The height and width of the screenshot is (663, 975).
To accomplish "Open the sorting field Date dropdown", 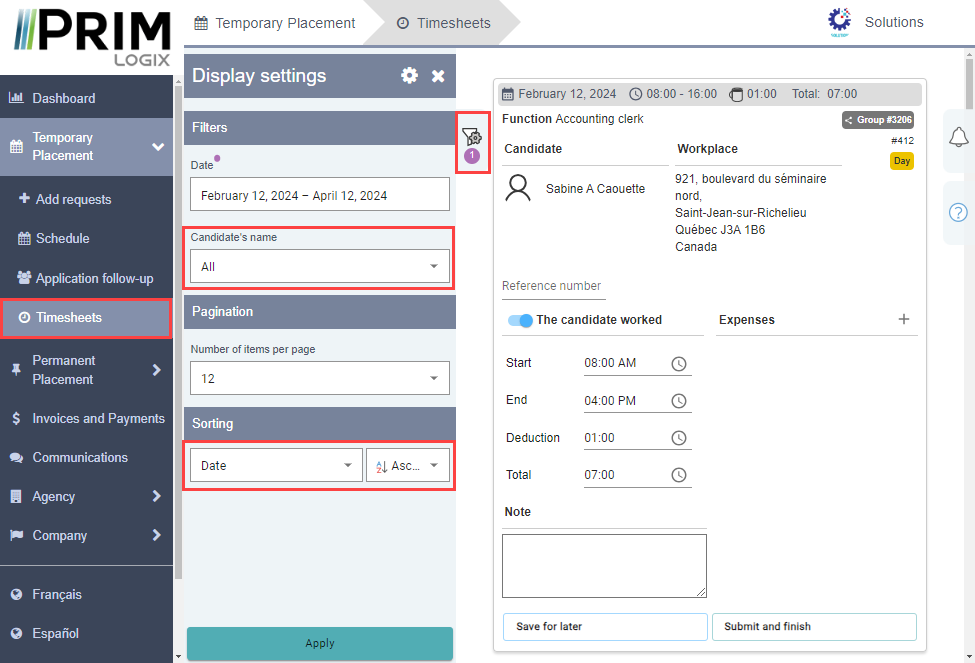I will [x=276, y=465].
